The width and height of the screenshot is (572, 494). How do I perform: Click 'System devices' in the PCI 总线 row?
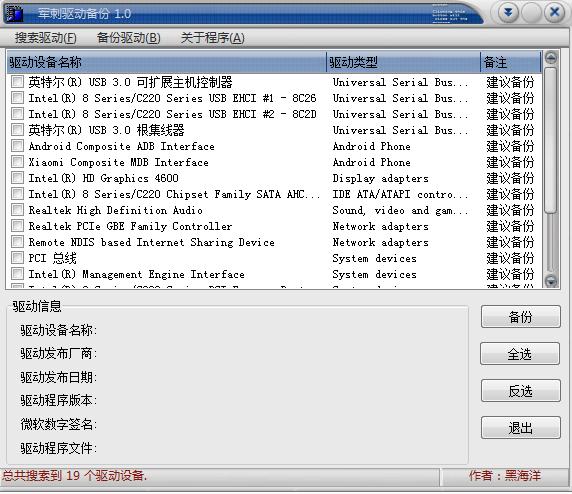point(374,258)
